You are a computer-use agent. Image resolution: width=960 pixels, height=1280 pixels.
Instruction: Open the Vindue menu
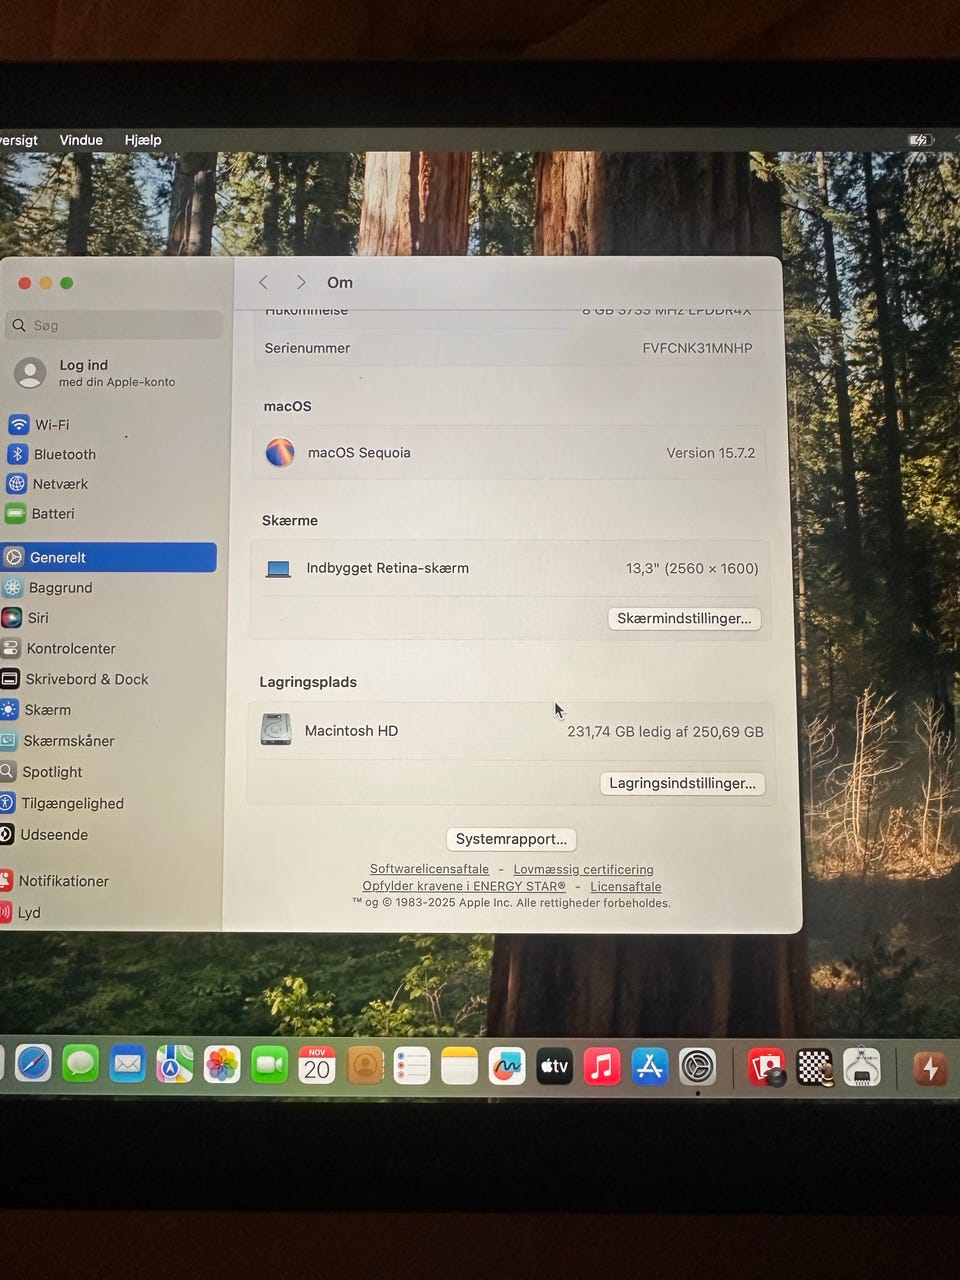81,140
